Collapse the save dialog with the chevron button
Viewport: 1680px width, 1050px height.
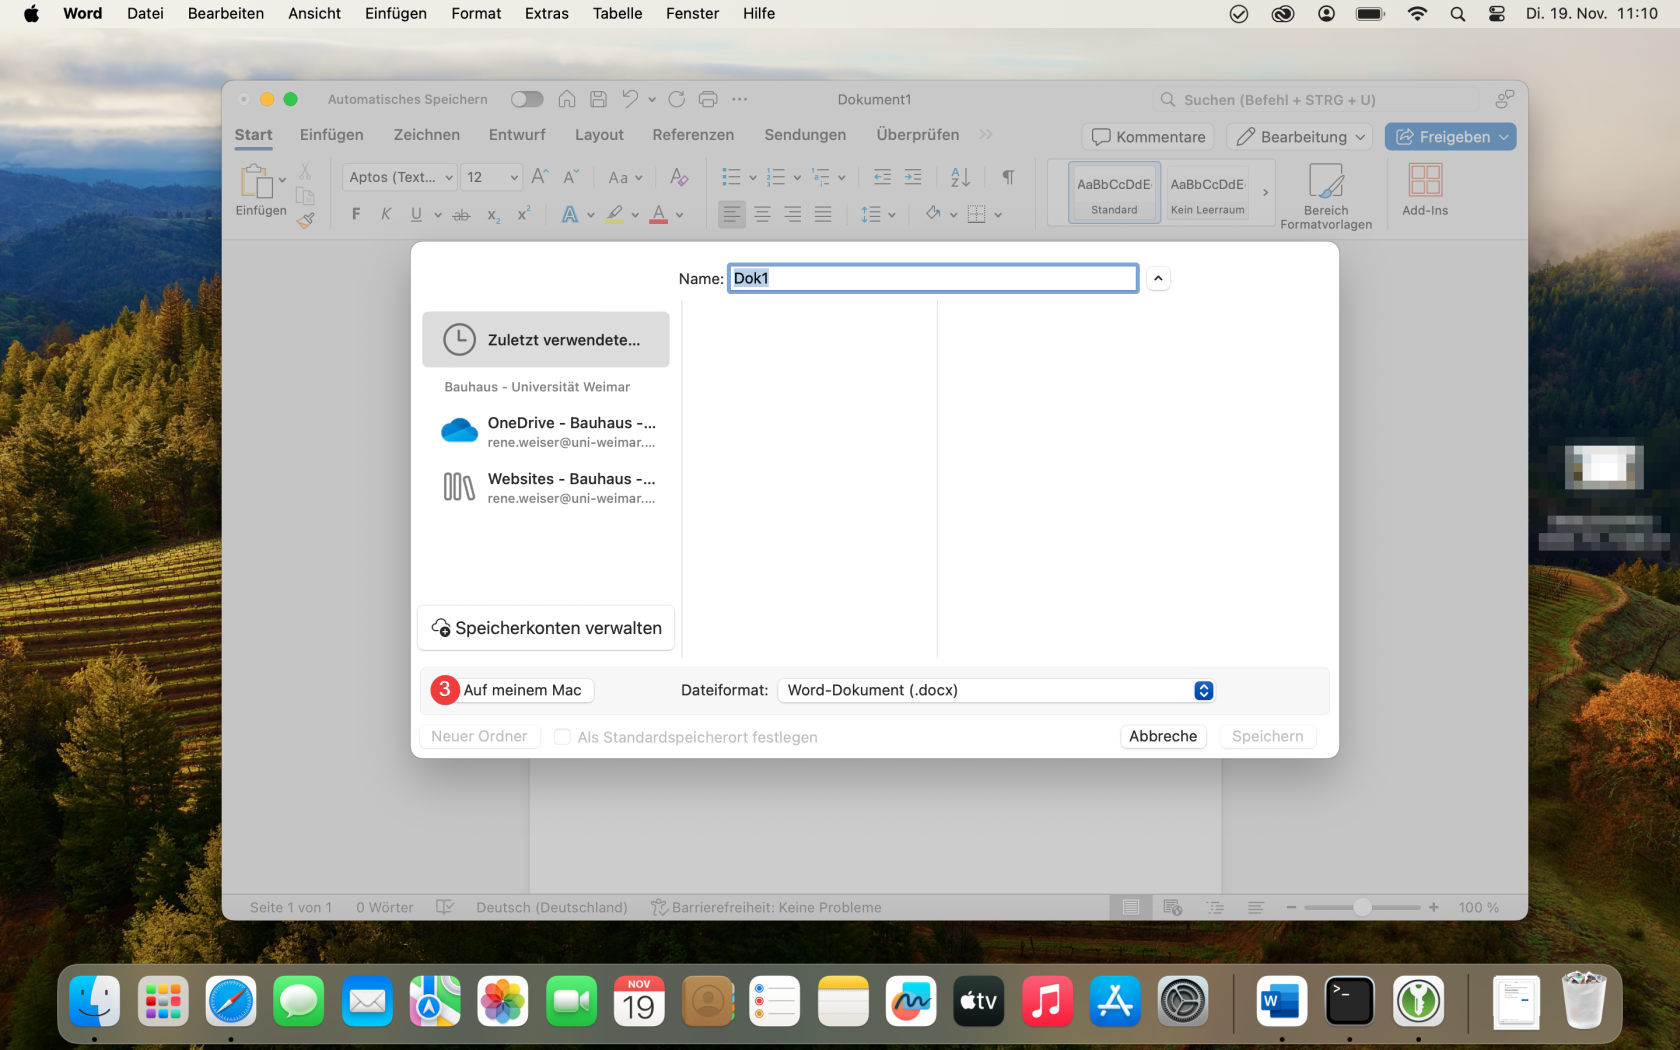(x=1158, y=278)
